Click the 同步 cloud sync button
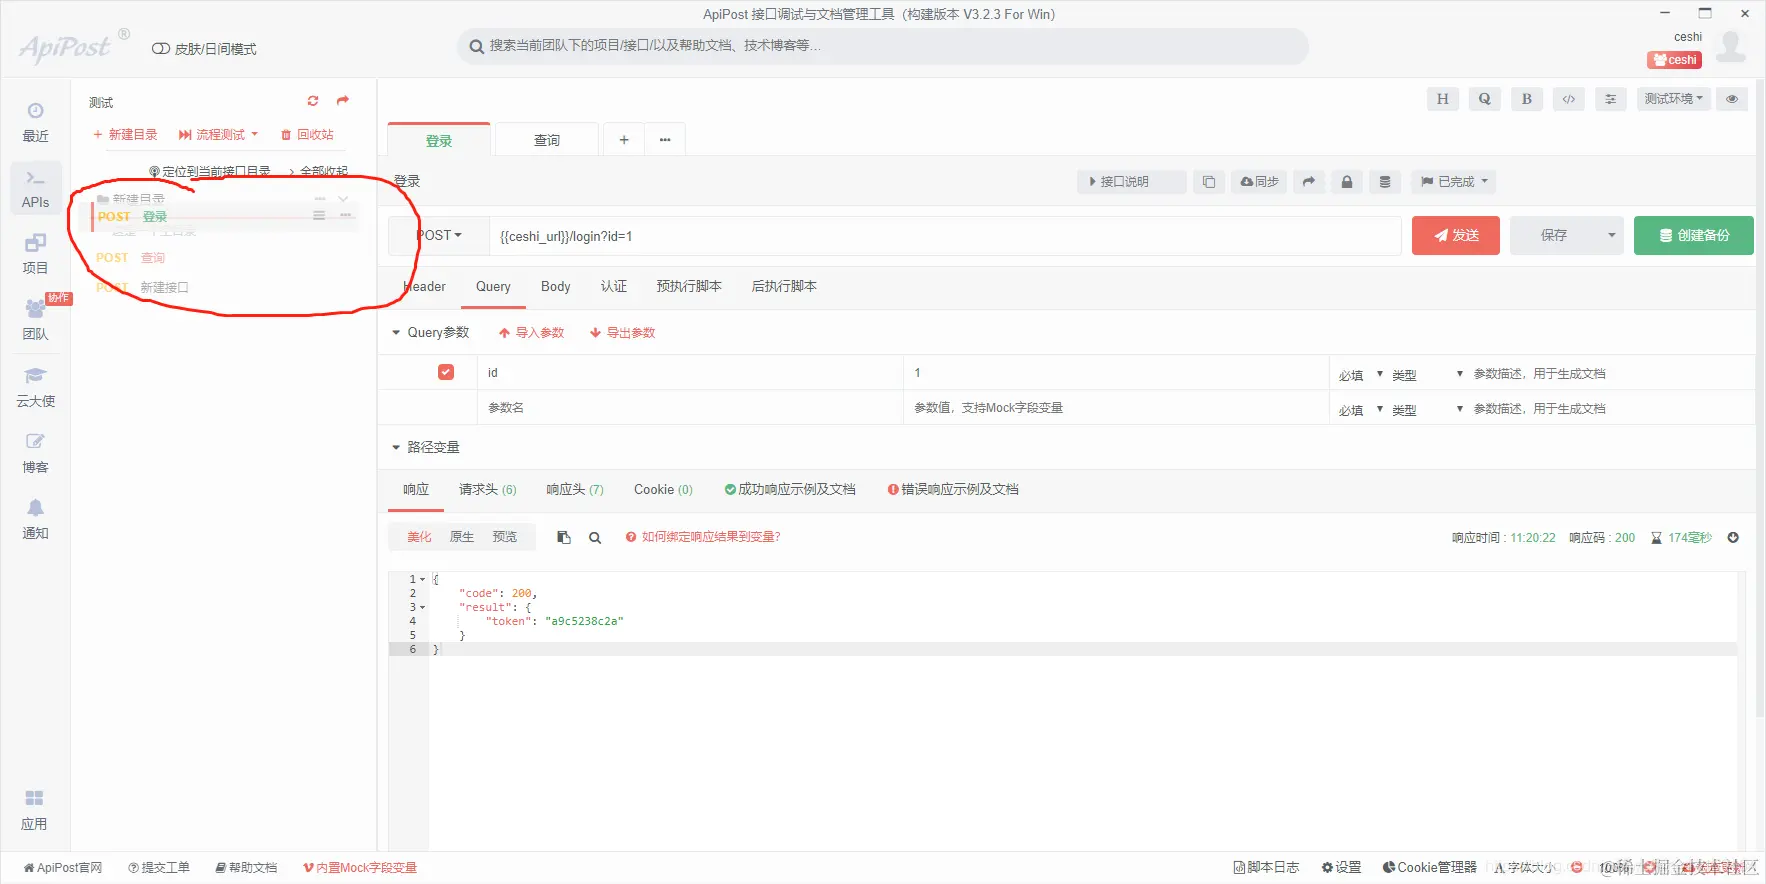Image resolution: width=1766 pixels, height=884 pixels. click(x=1259, y=182)
